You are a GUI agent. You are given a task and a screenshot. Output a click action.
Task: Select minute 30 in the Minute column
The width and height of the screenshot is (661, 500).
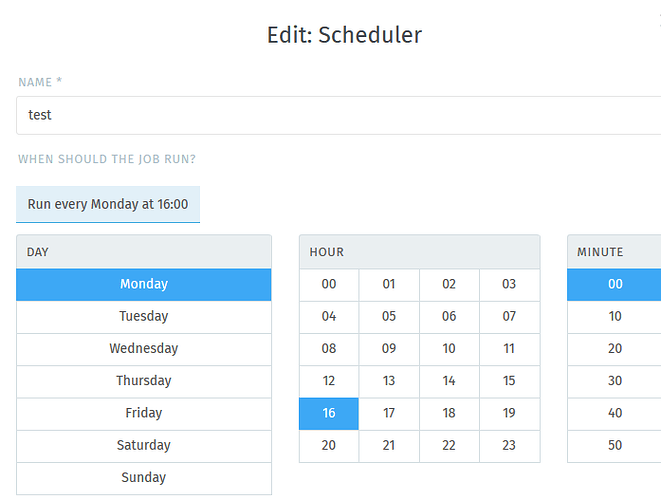(x=615, y=381)
